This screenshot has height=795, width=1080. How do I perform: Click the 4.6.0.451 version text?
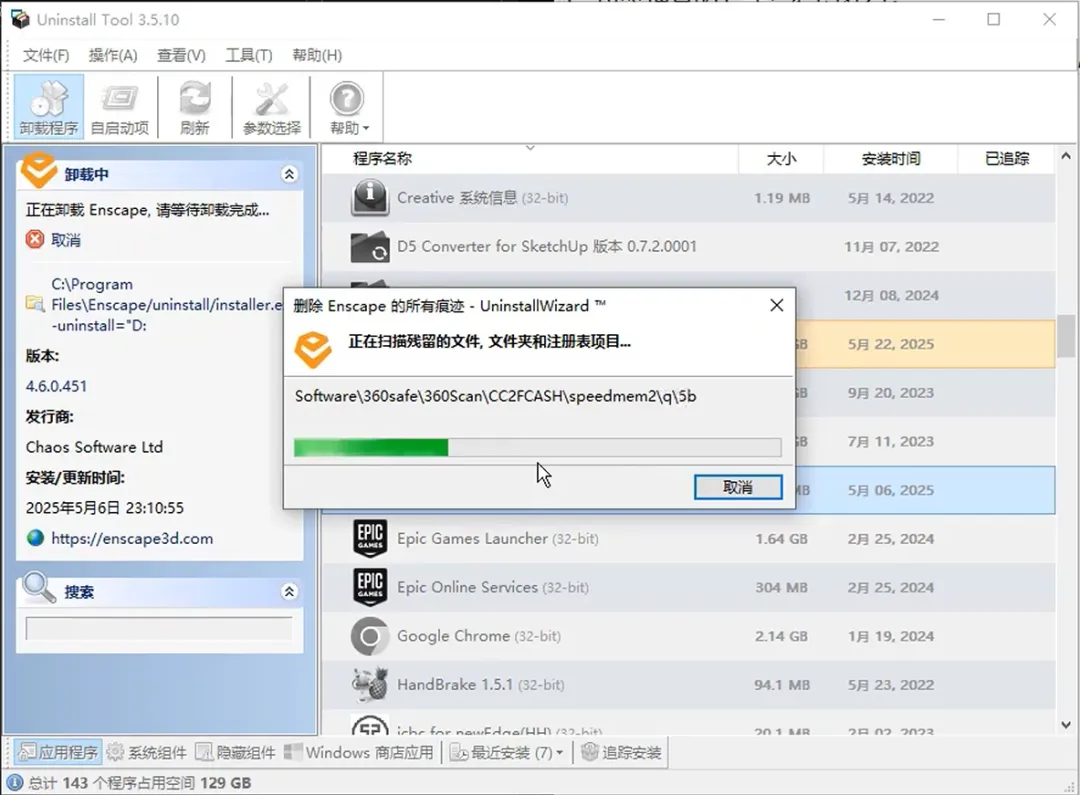coord(56,386)
